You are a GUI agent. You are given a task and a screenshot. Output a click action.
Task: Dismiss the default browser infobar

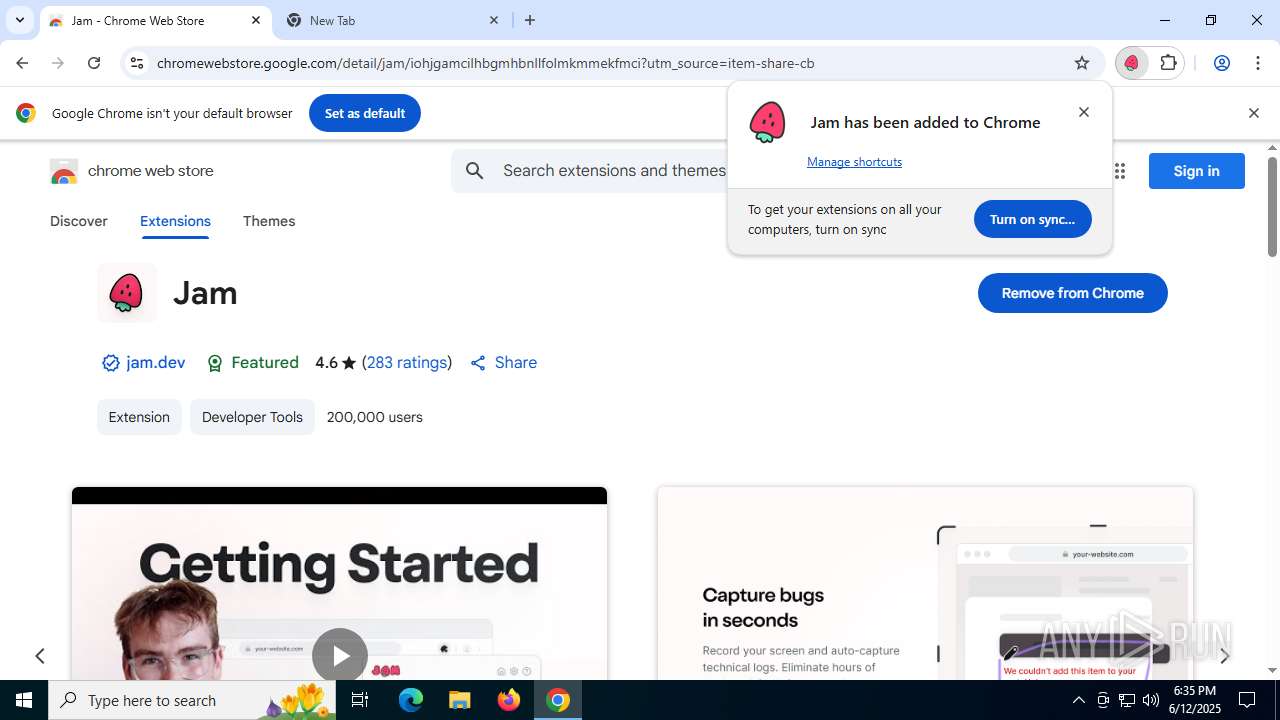1253,113
